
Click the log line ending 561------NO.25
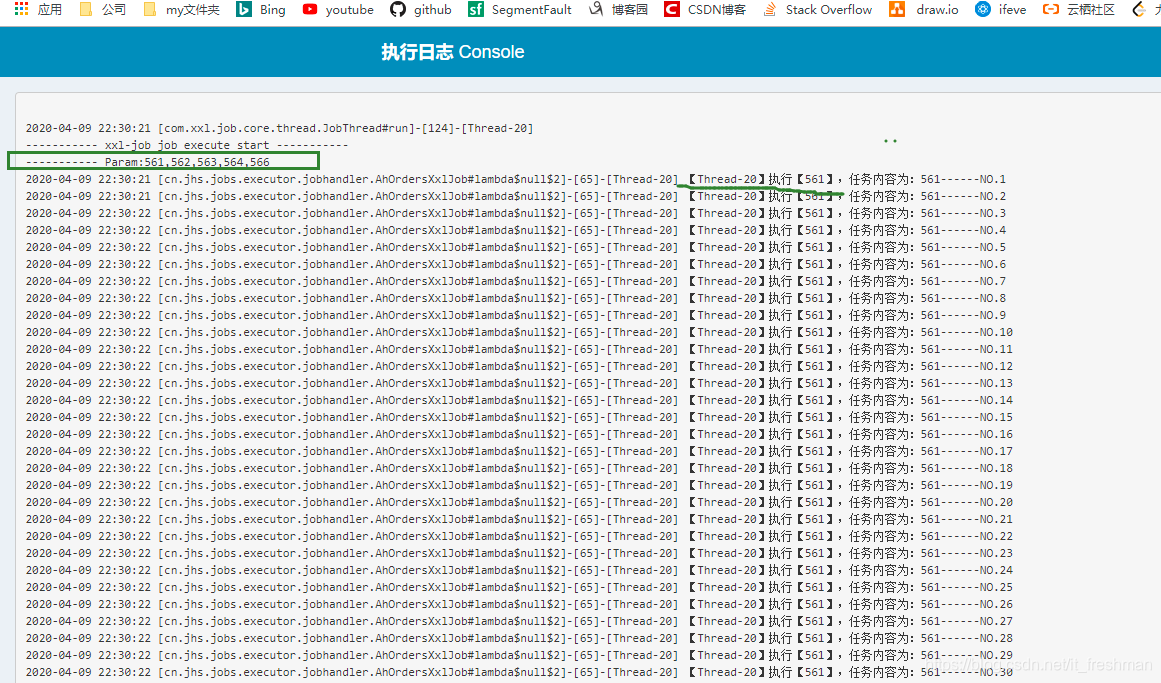click(x=519, y=588)
